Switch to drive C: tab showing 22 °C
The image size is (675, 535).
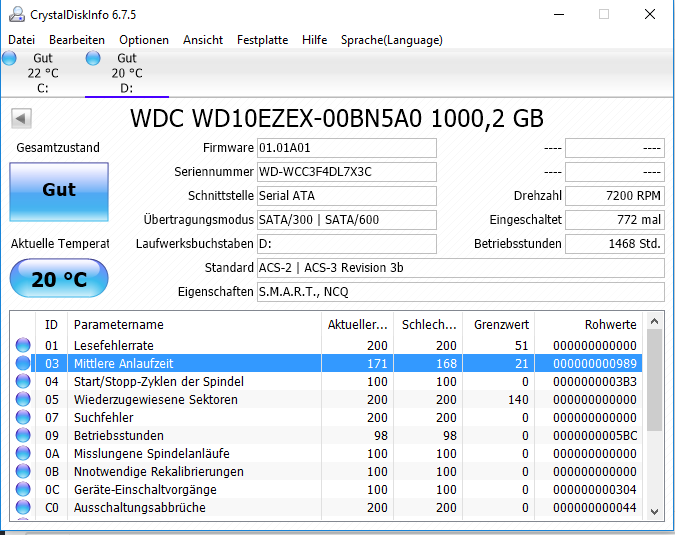pyautogui.click(x=43, y=73)
